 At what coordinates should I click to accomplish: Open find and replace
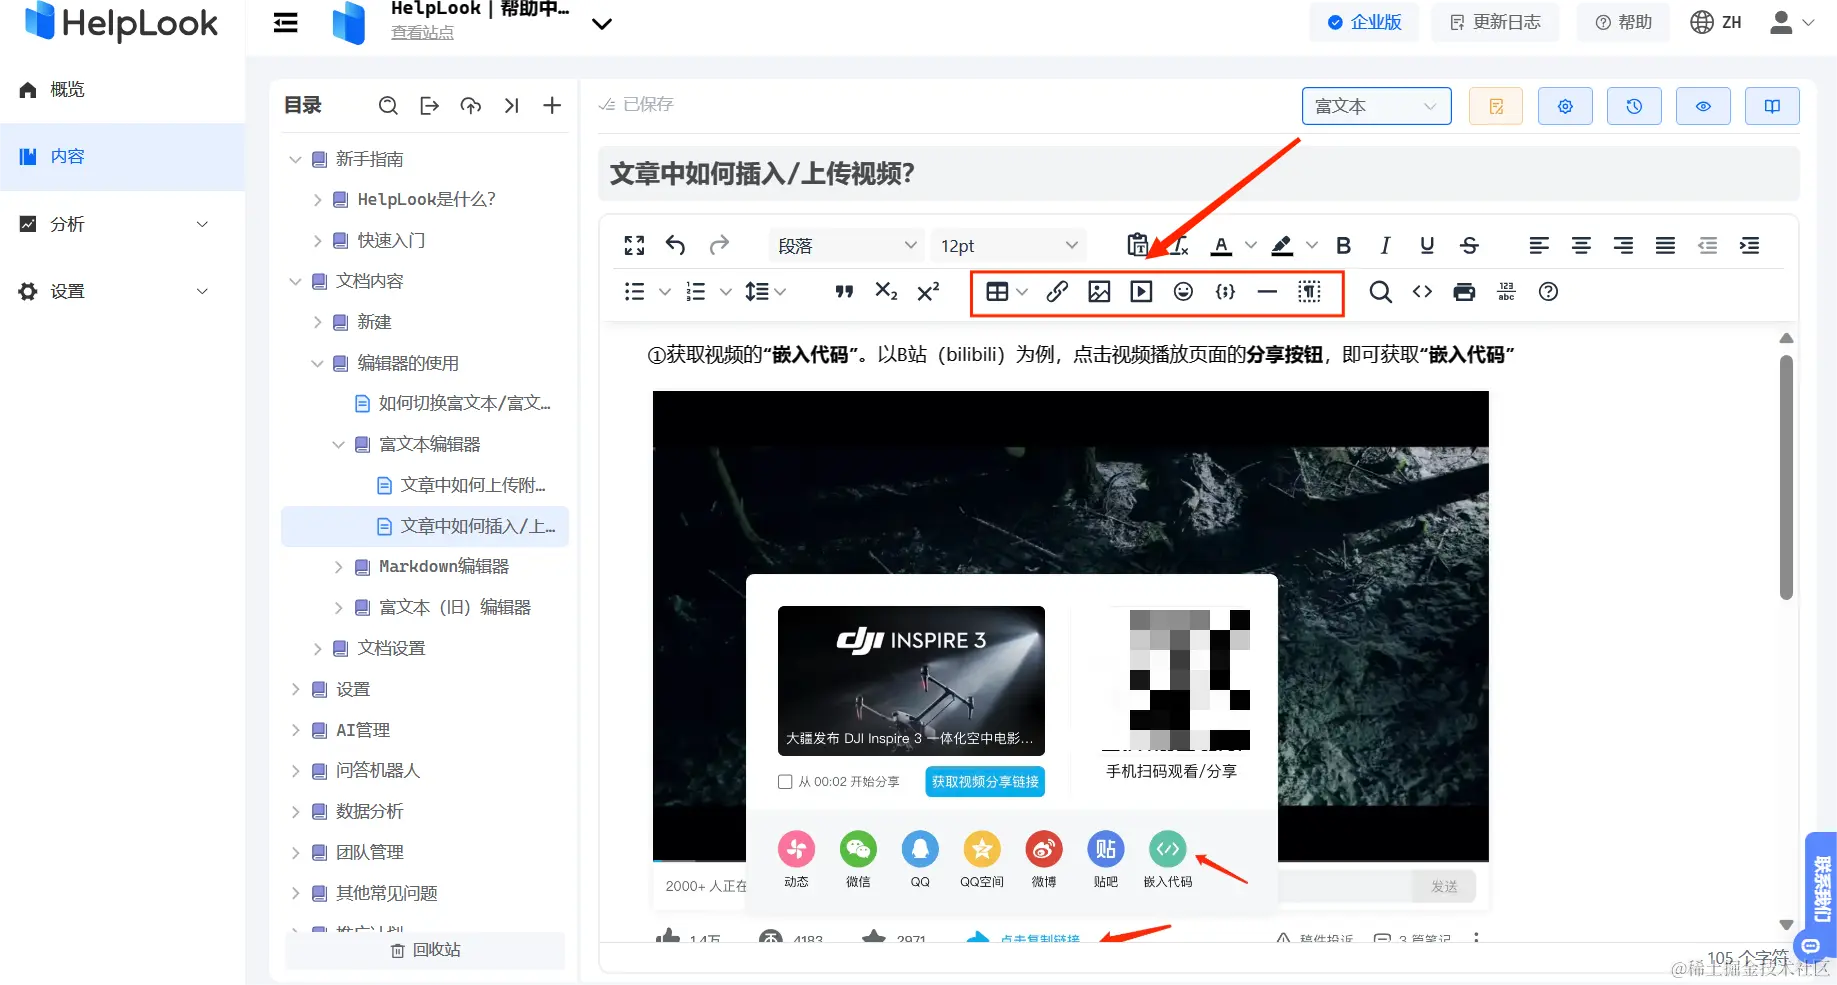point(1380,291)
